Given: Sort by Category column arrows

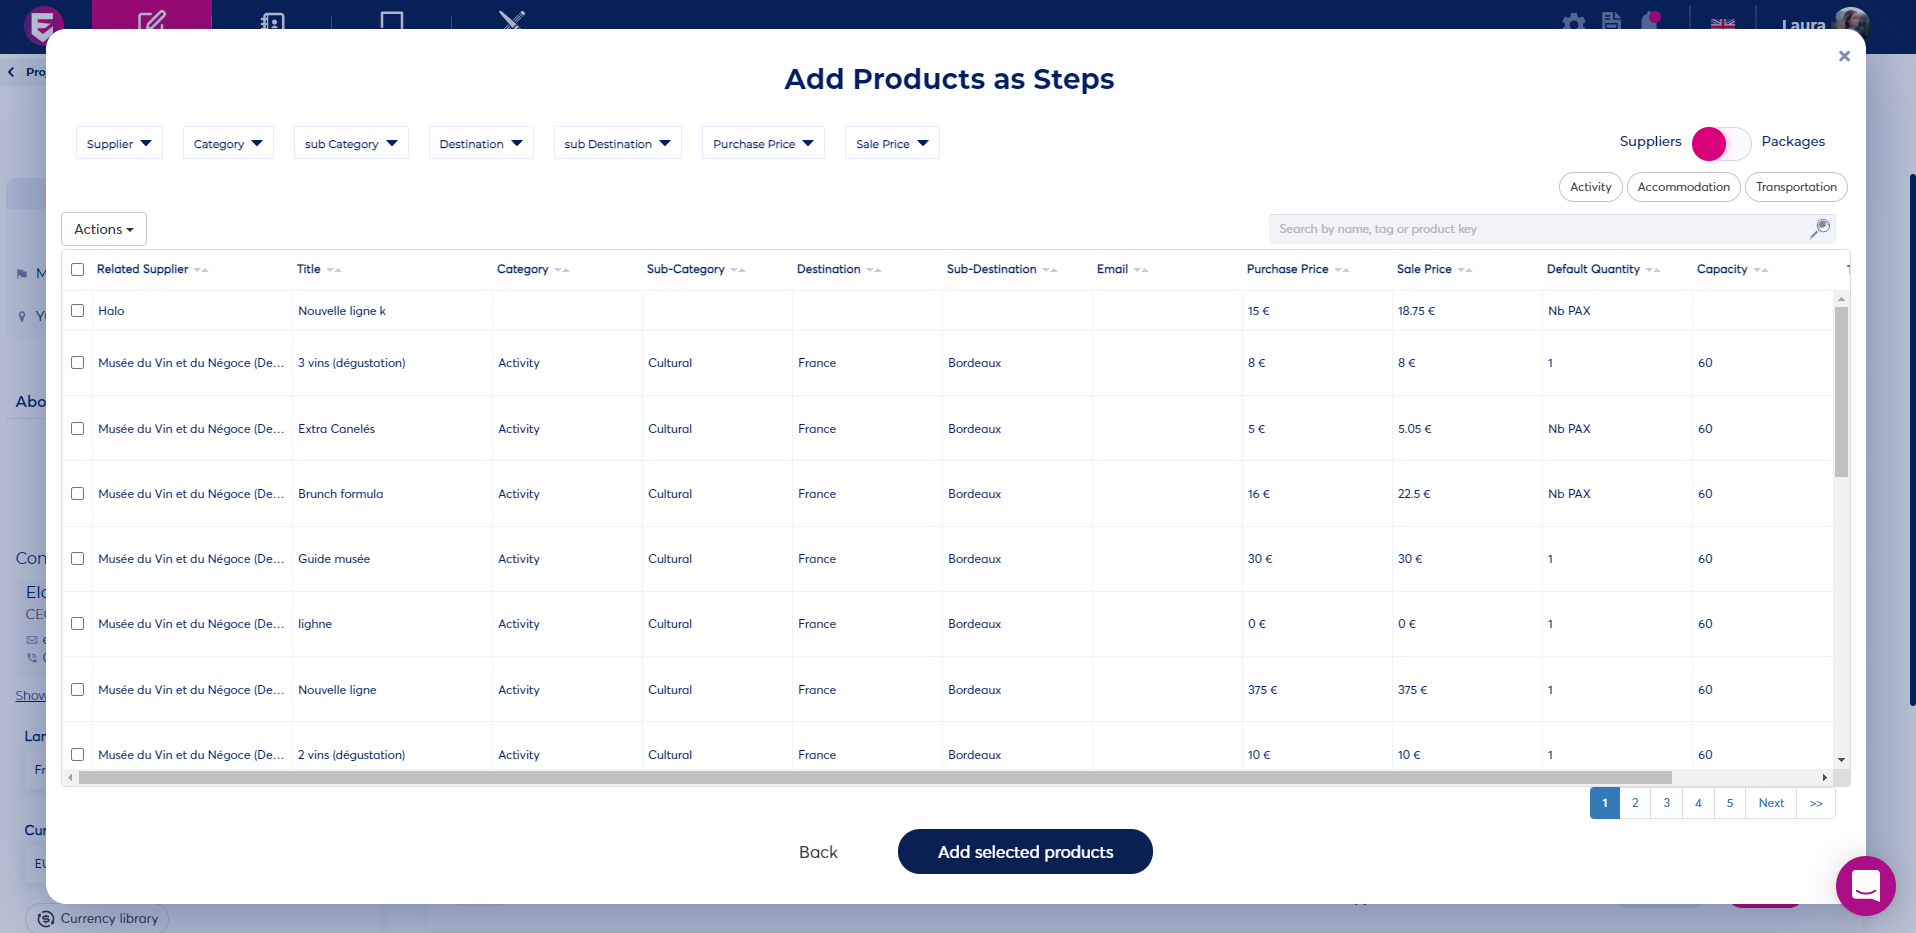Looking at the screenshot, I should click(562, 270).
